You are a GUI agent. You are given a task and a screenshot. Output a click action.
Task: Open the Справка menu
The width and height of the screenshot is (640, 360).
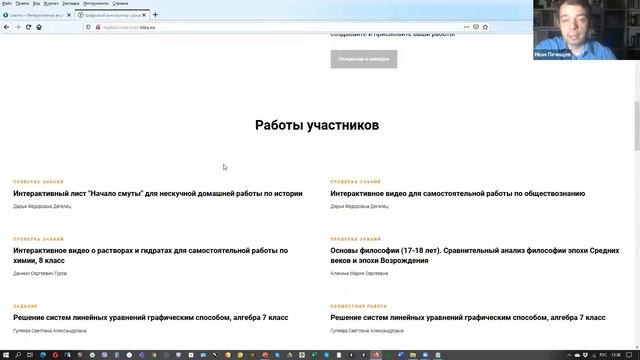point(120,3)
